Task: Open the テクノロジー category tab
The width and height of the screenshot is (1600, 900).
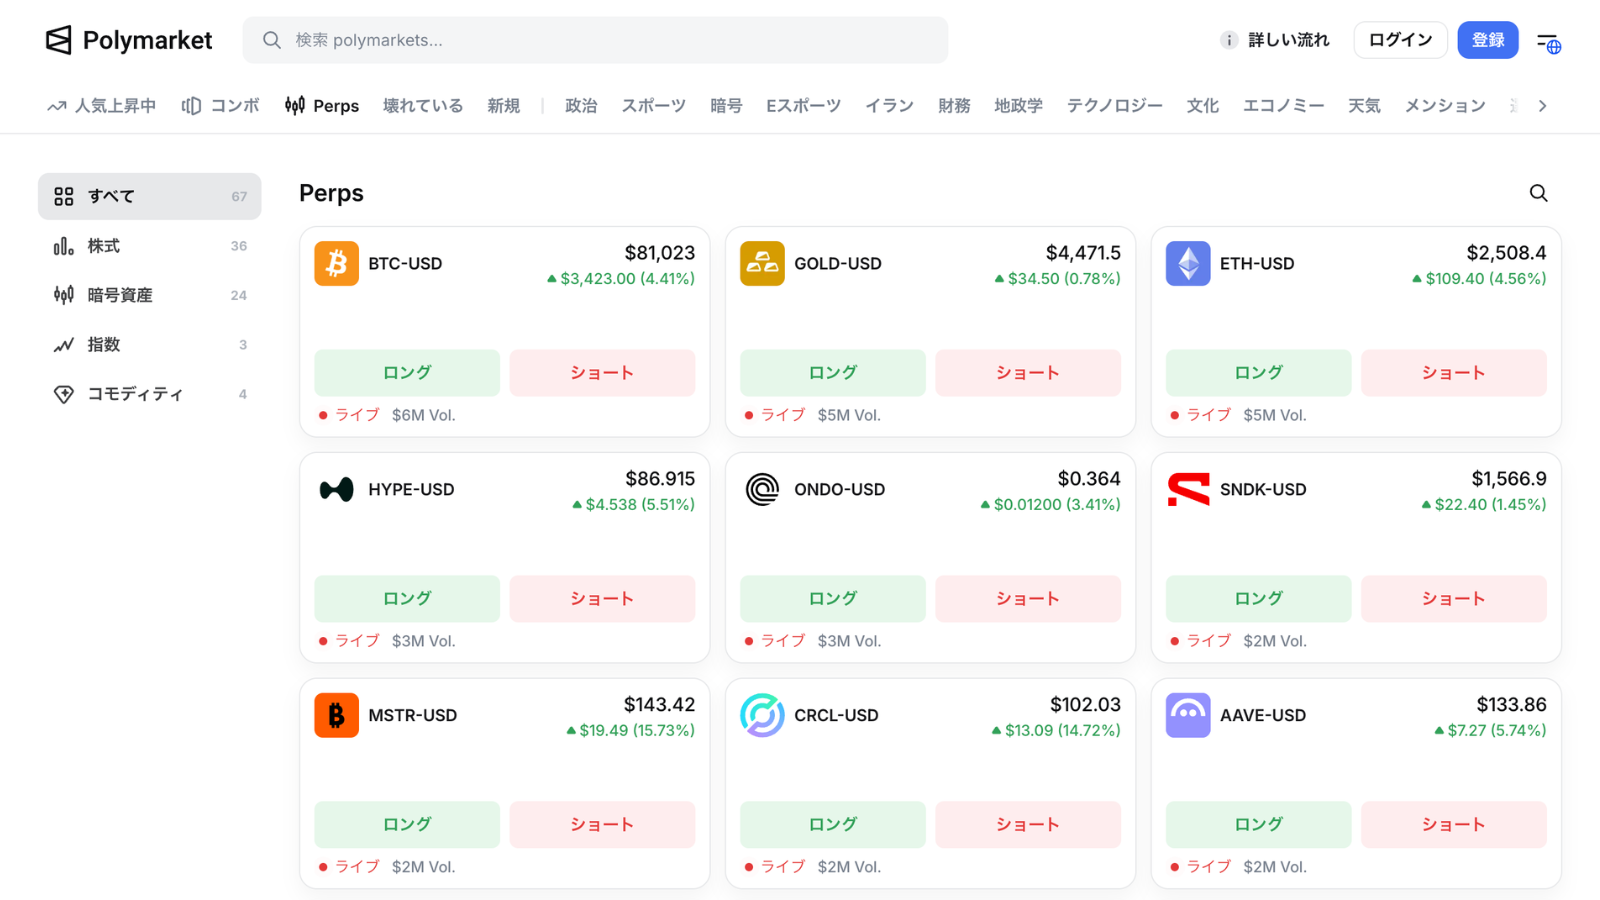Action: [1115, 106]
